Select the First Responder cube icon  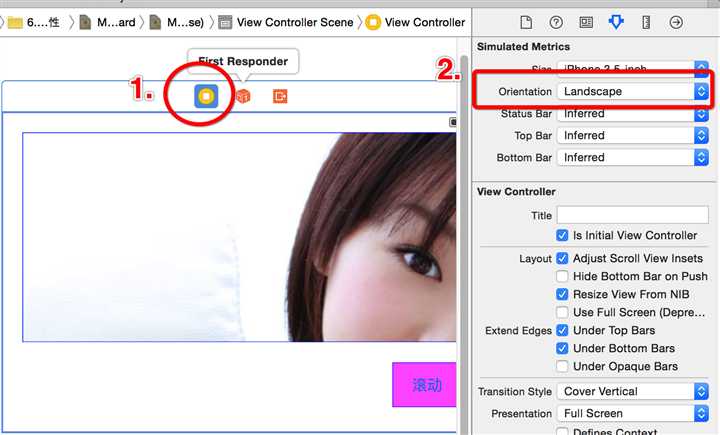point(243,96)
